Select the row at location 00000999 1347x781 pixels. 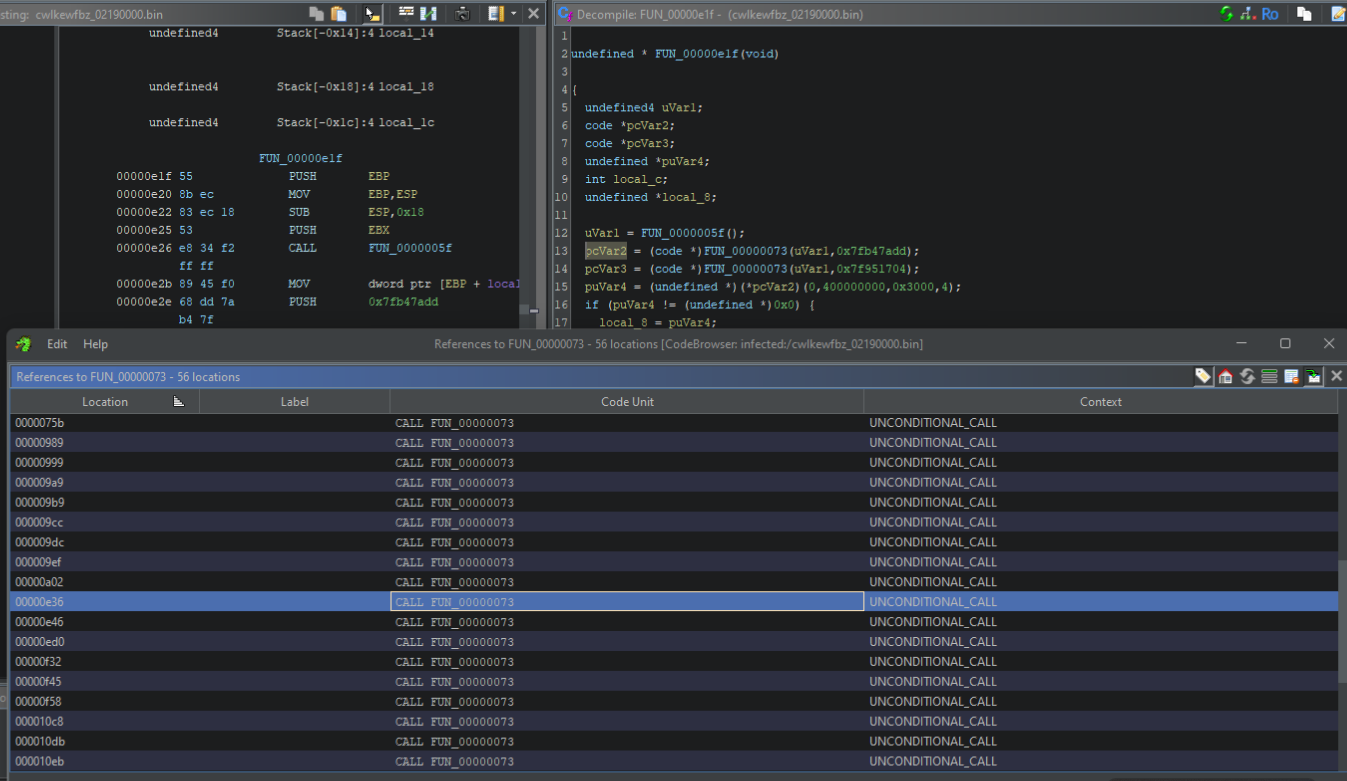[x=674, y=462]
